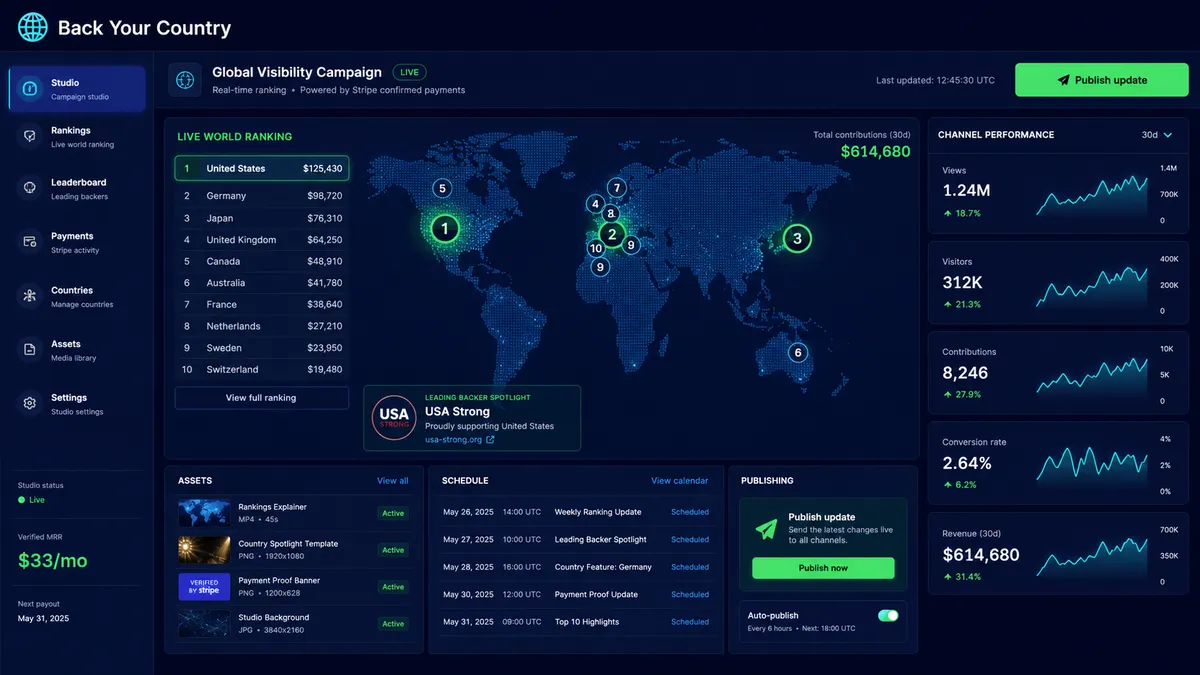
Task: Click the Contributions 8,246 value
Action: [x=965, y=373]
